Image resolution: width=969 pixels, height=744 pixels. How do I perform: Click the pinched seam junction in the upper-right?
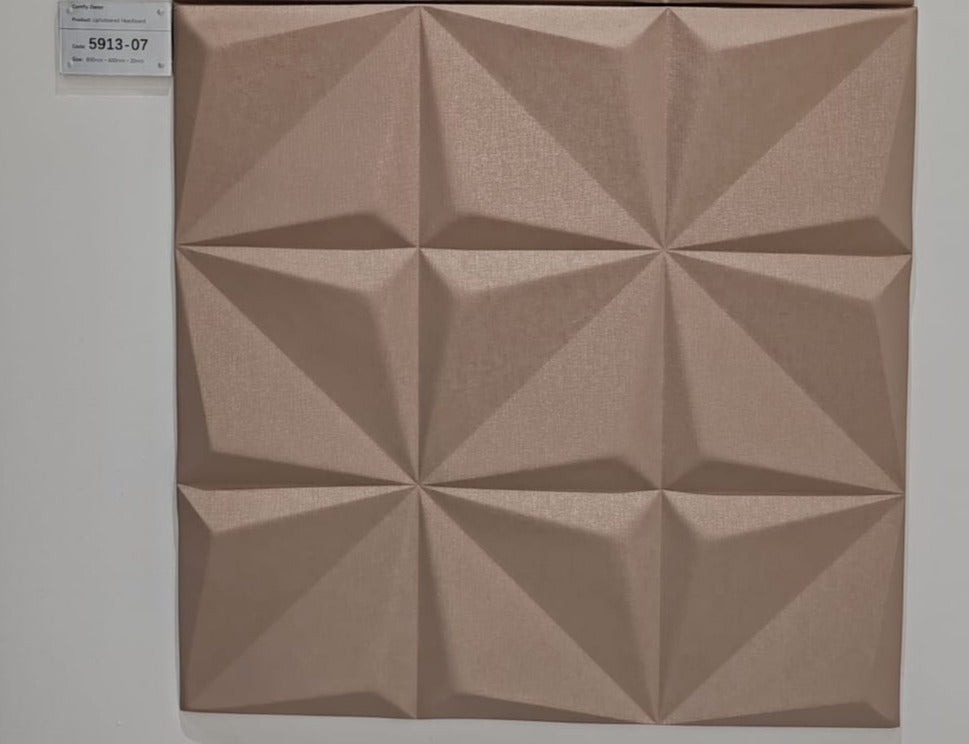[x=667, y=247]
